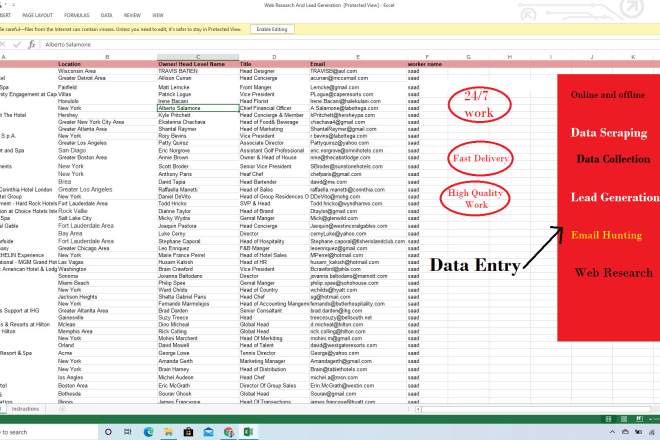This screenshot has width=660, height=440.
Task: Select the Jackson Heights cell
Action: pyautogui.click(x=107, y=297)
